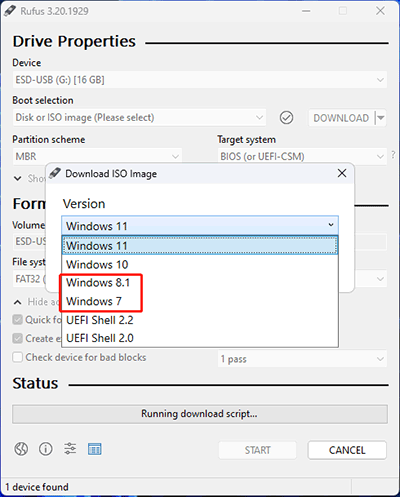Close the Download ISO Image dialog
This screenshot has width=400, height=497.
coord(342,173)
